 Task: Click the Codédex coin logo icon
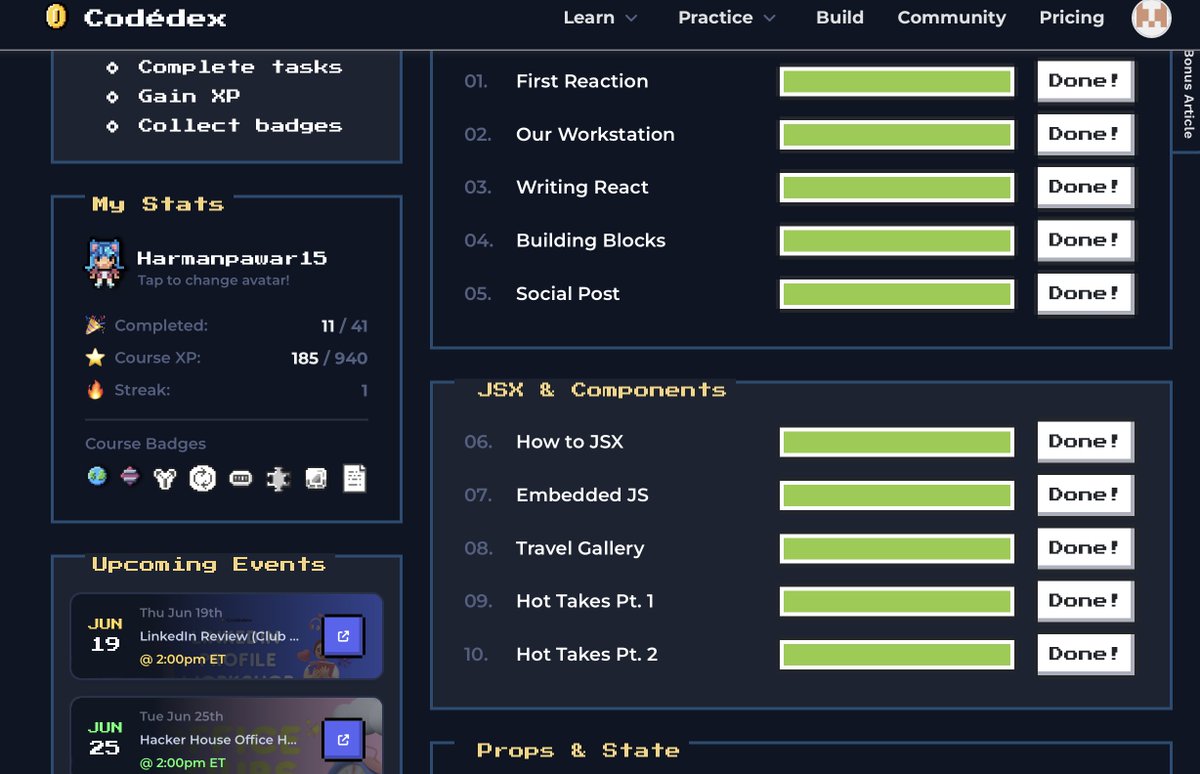57,17
